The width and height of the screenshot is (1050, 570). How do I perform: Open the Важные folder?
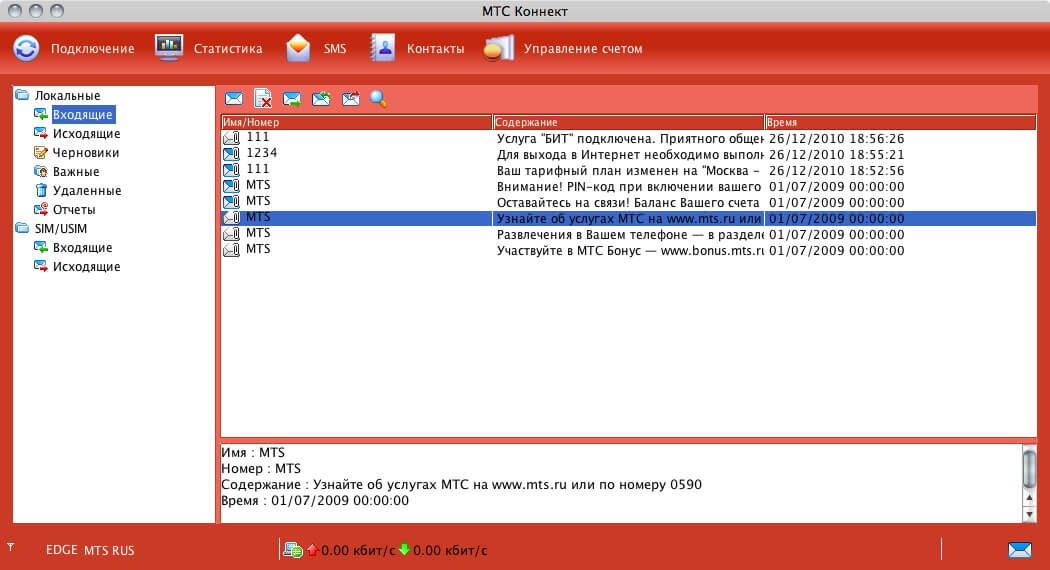[x=76, y=171]
